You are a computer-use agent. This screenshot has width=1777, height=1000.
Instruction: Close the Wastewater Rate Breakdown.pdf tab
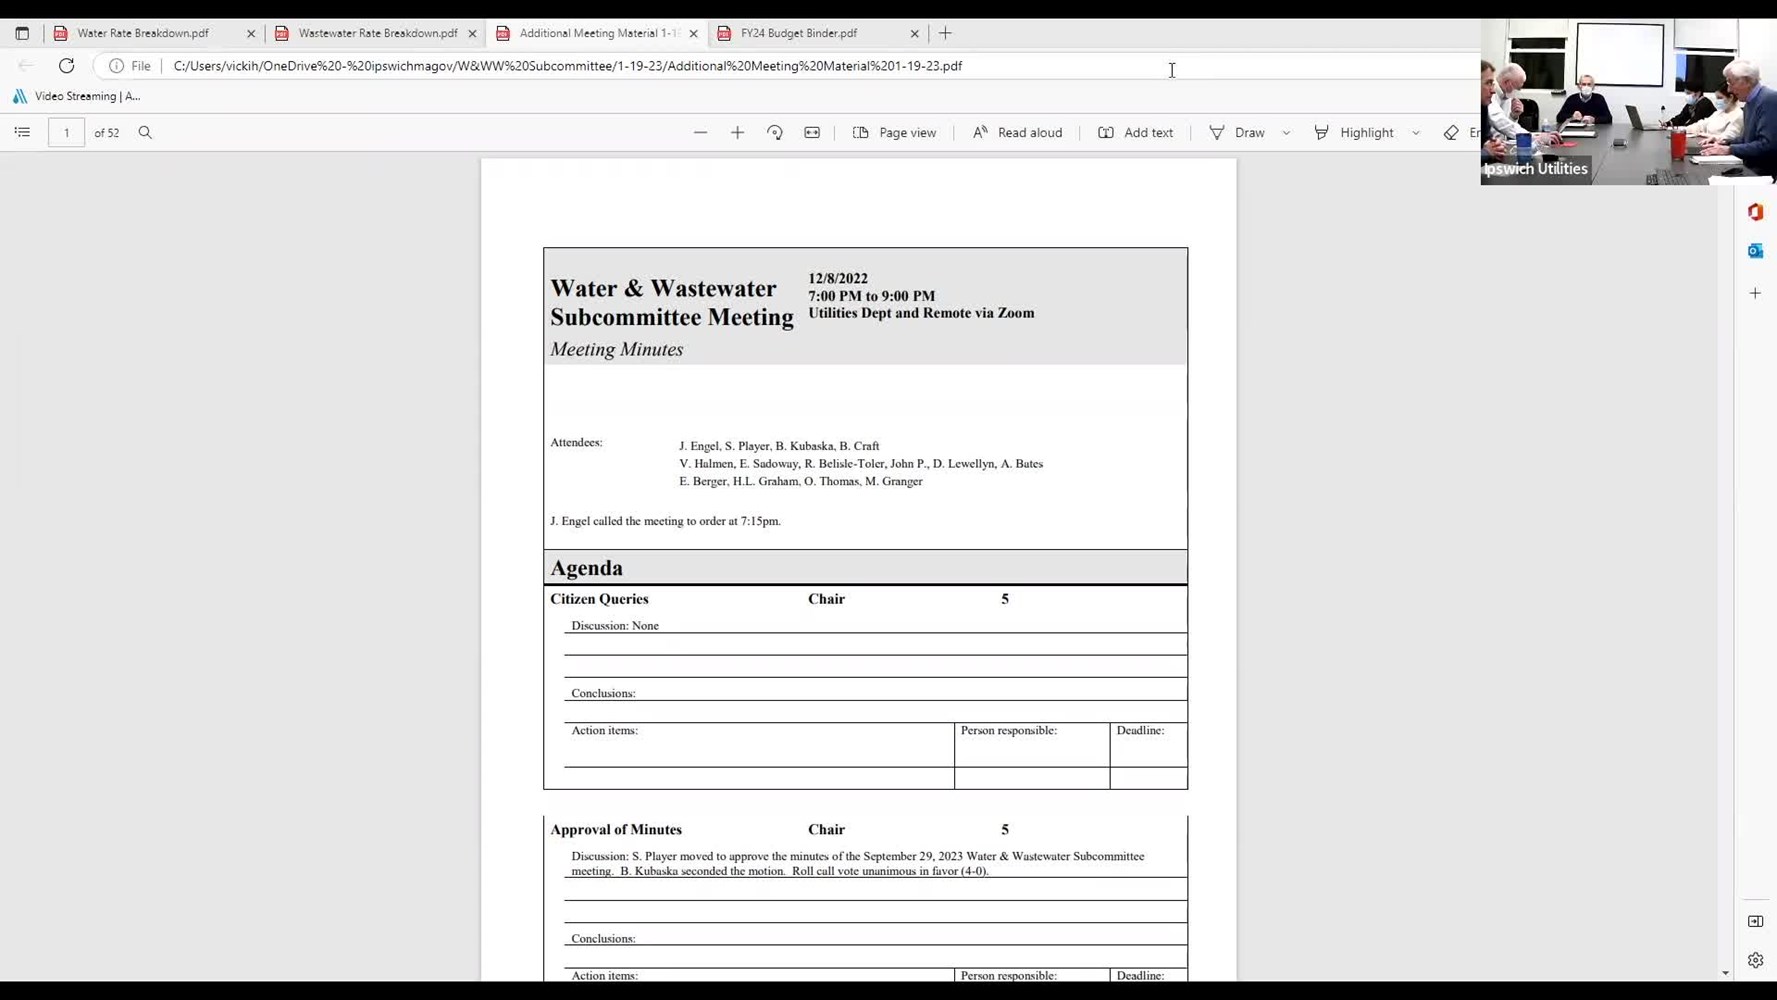pos(473,33)
